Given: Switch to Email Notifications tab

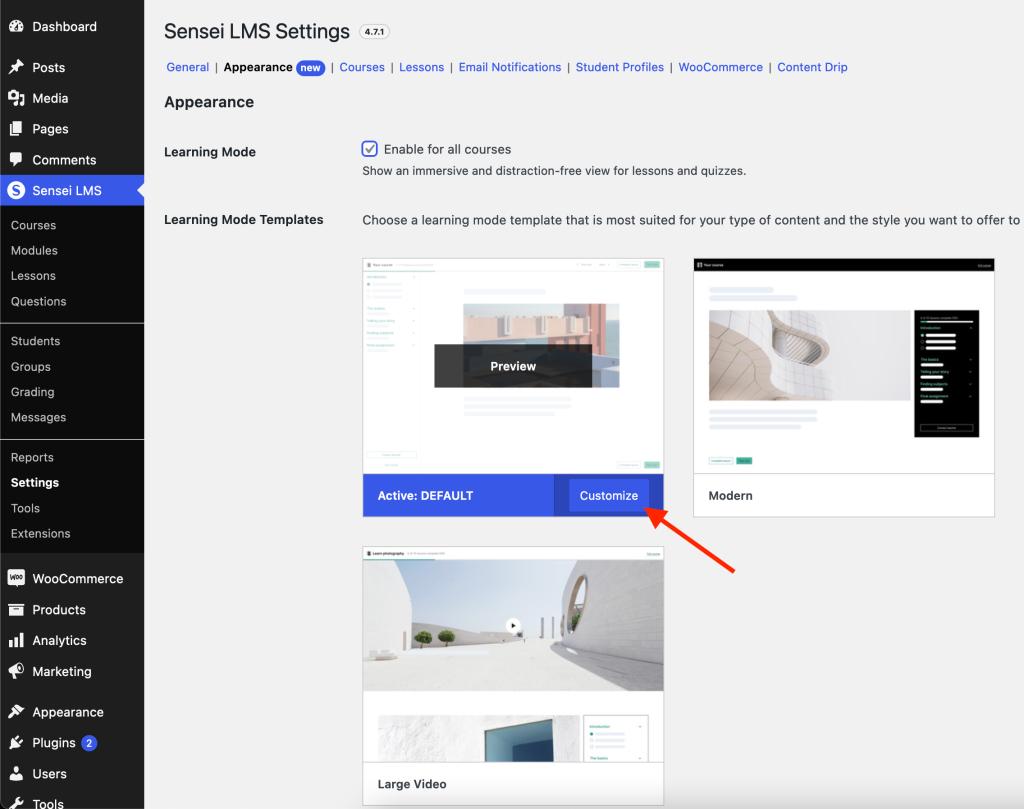Looking at the screenshot, I should click(509, 67).
